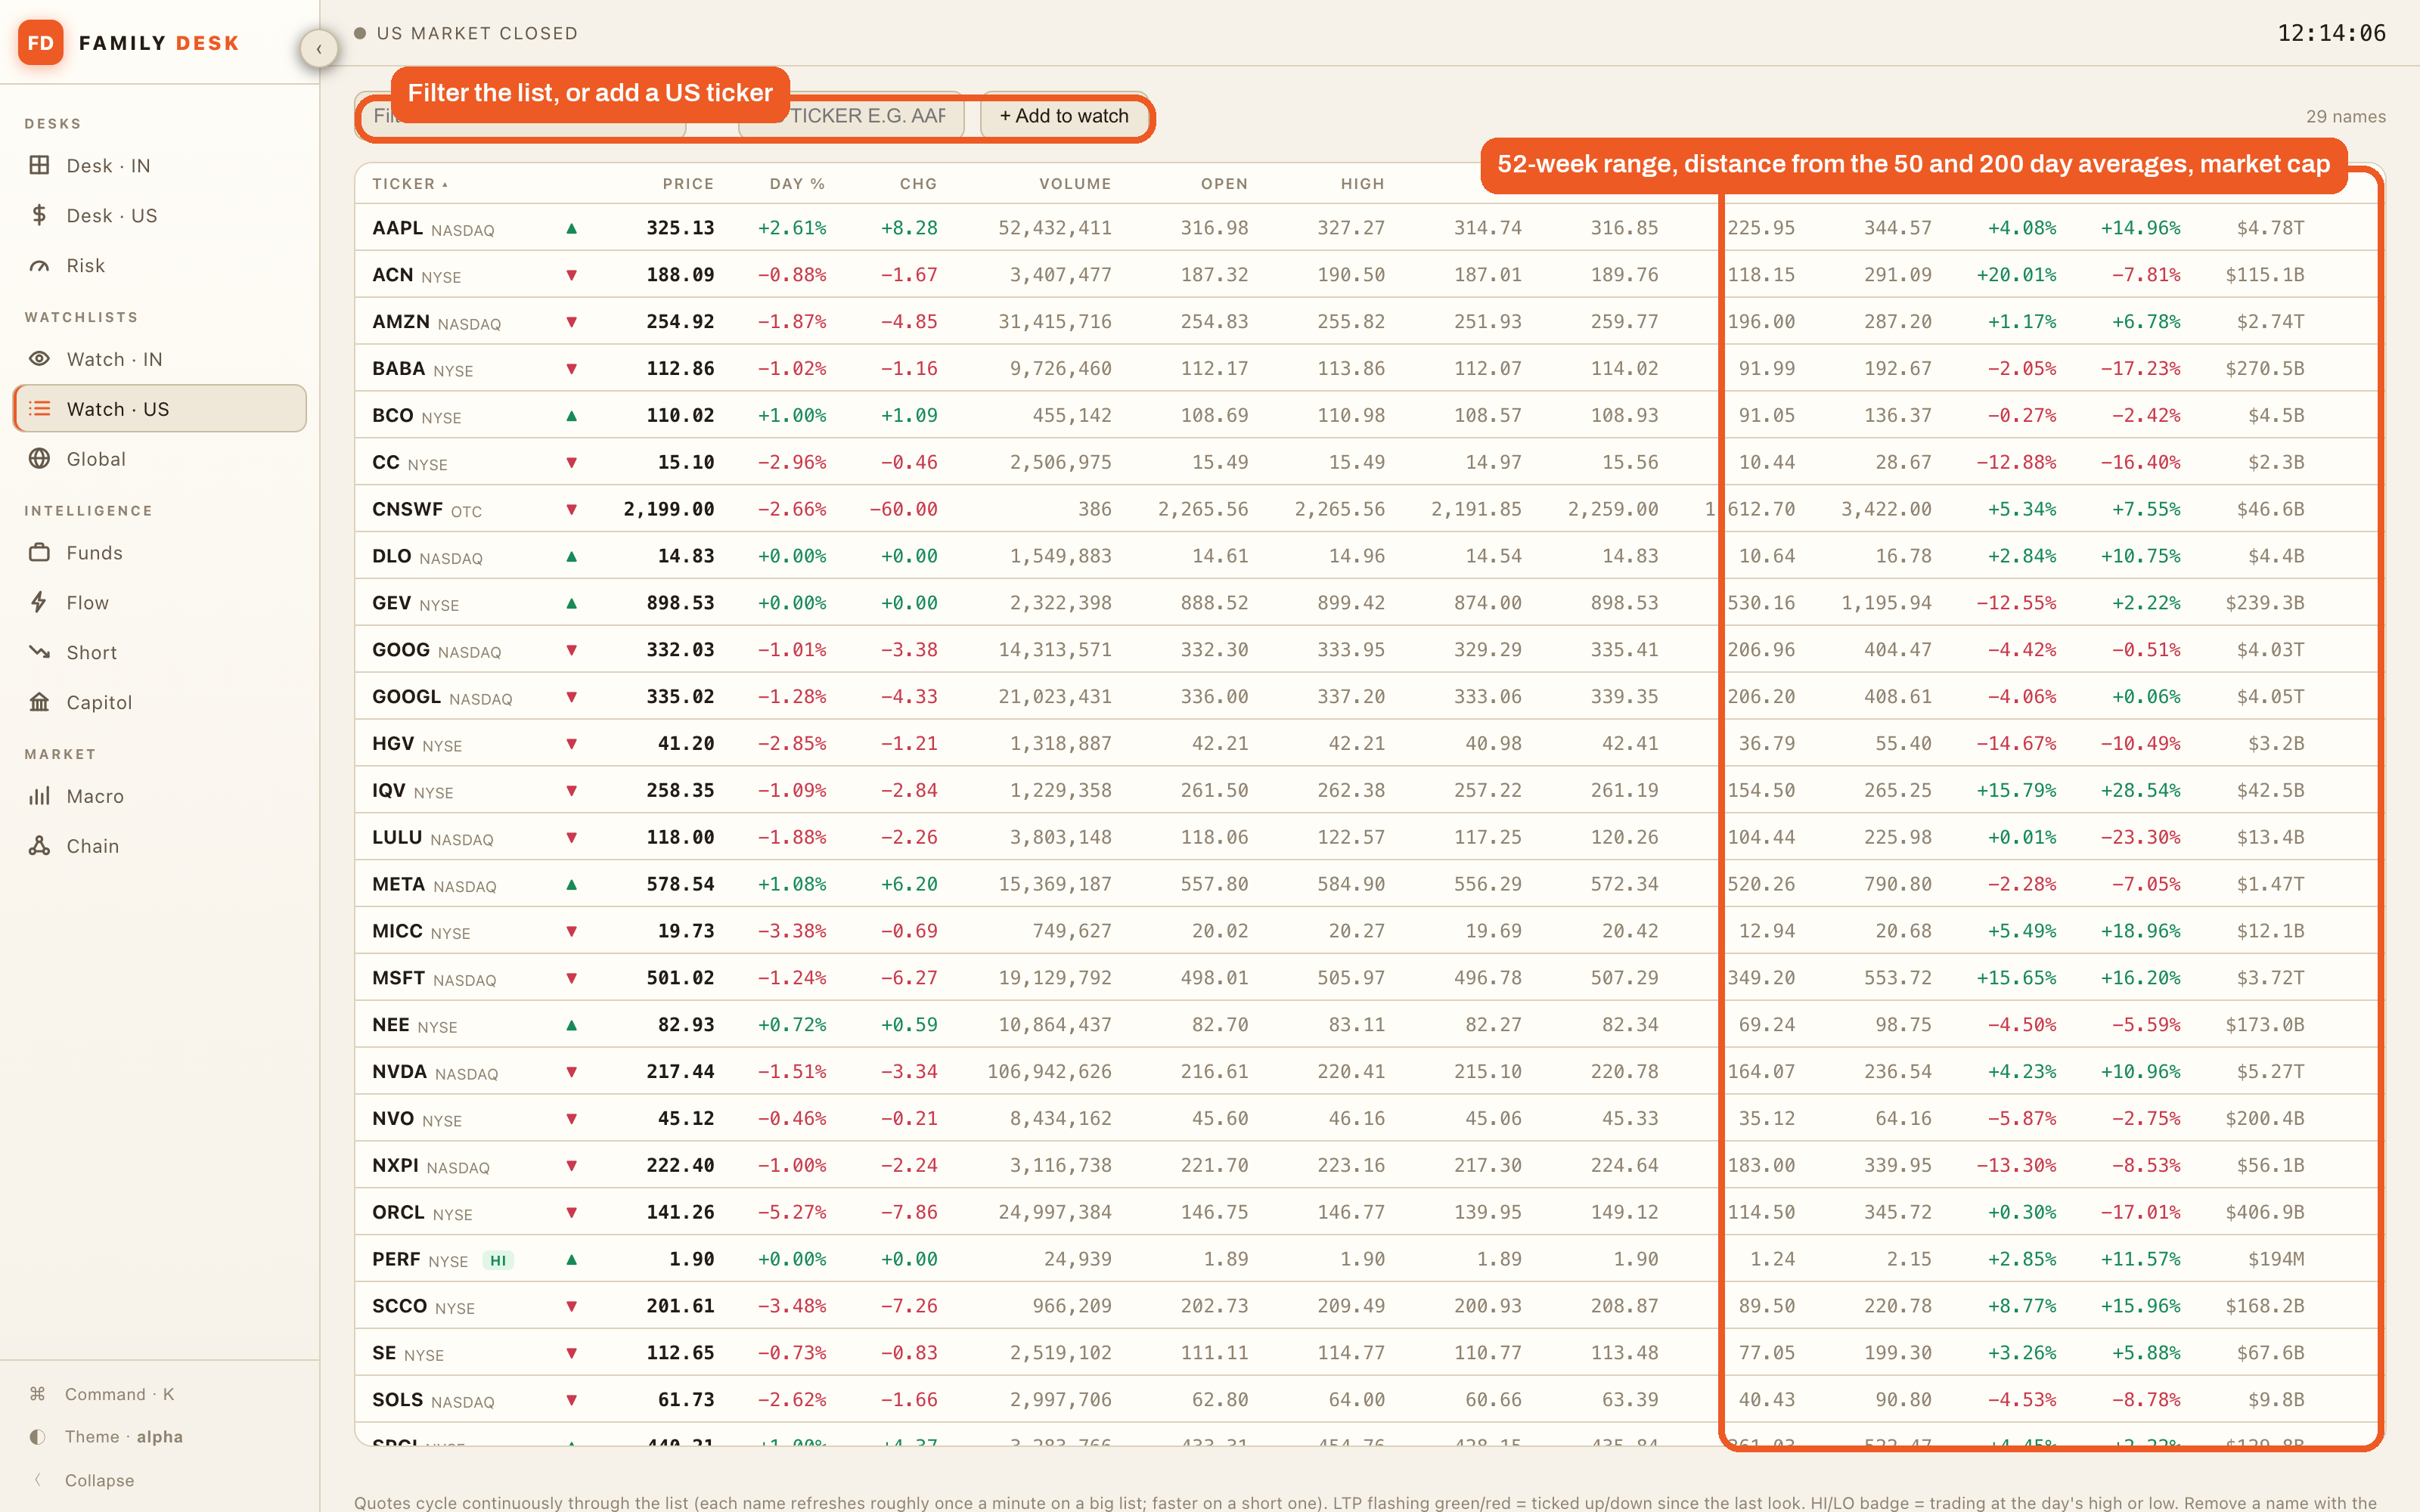
Task: Open Desk · US dollar icon
Action: (39, 215)
